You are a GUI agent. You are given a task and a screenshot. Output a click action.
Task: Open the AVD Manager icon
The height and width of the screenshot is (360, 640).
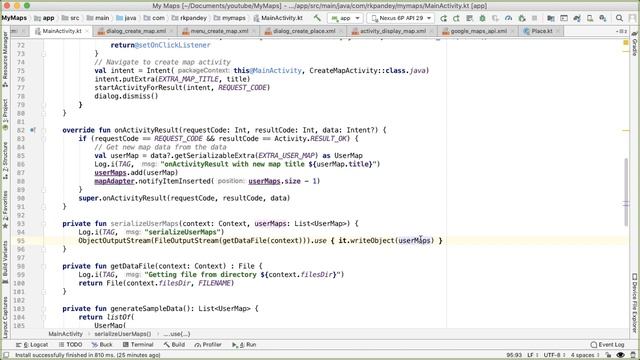pos(590,18)
